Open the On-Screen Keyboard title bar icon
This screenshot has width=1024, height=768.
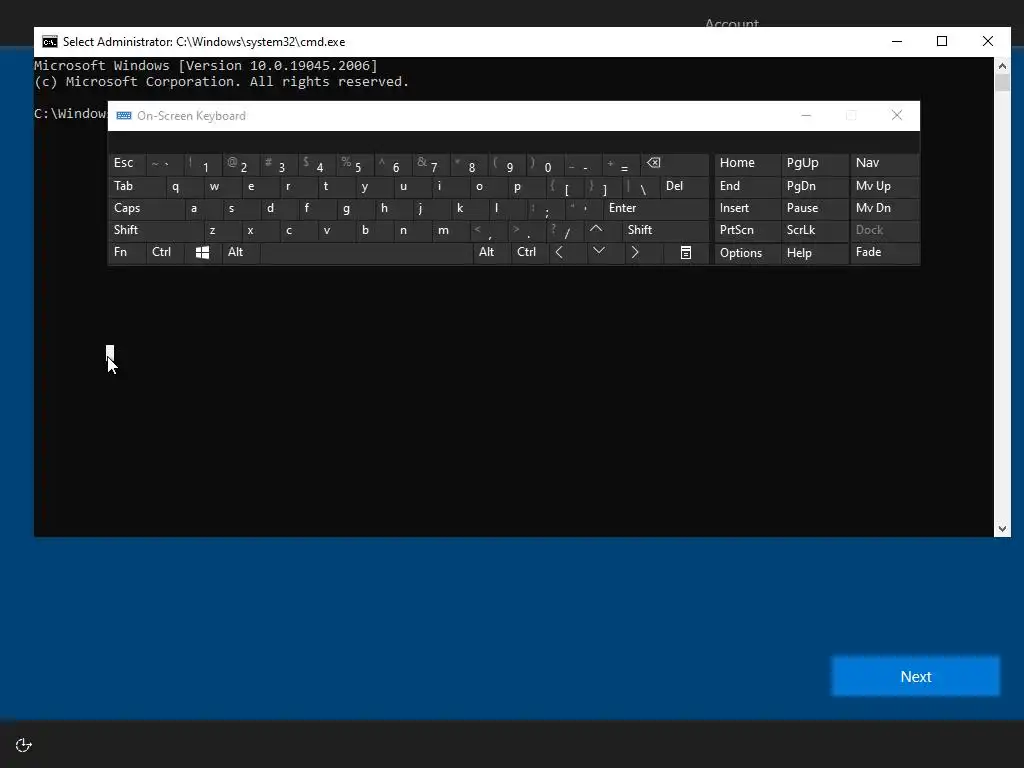point(124,116)
